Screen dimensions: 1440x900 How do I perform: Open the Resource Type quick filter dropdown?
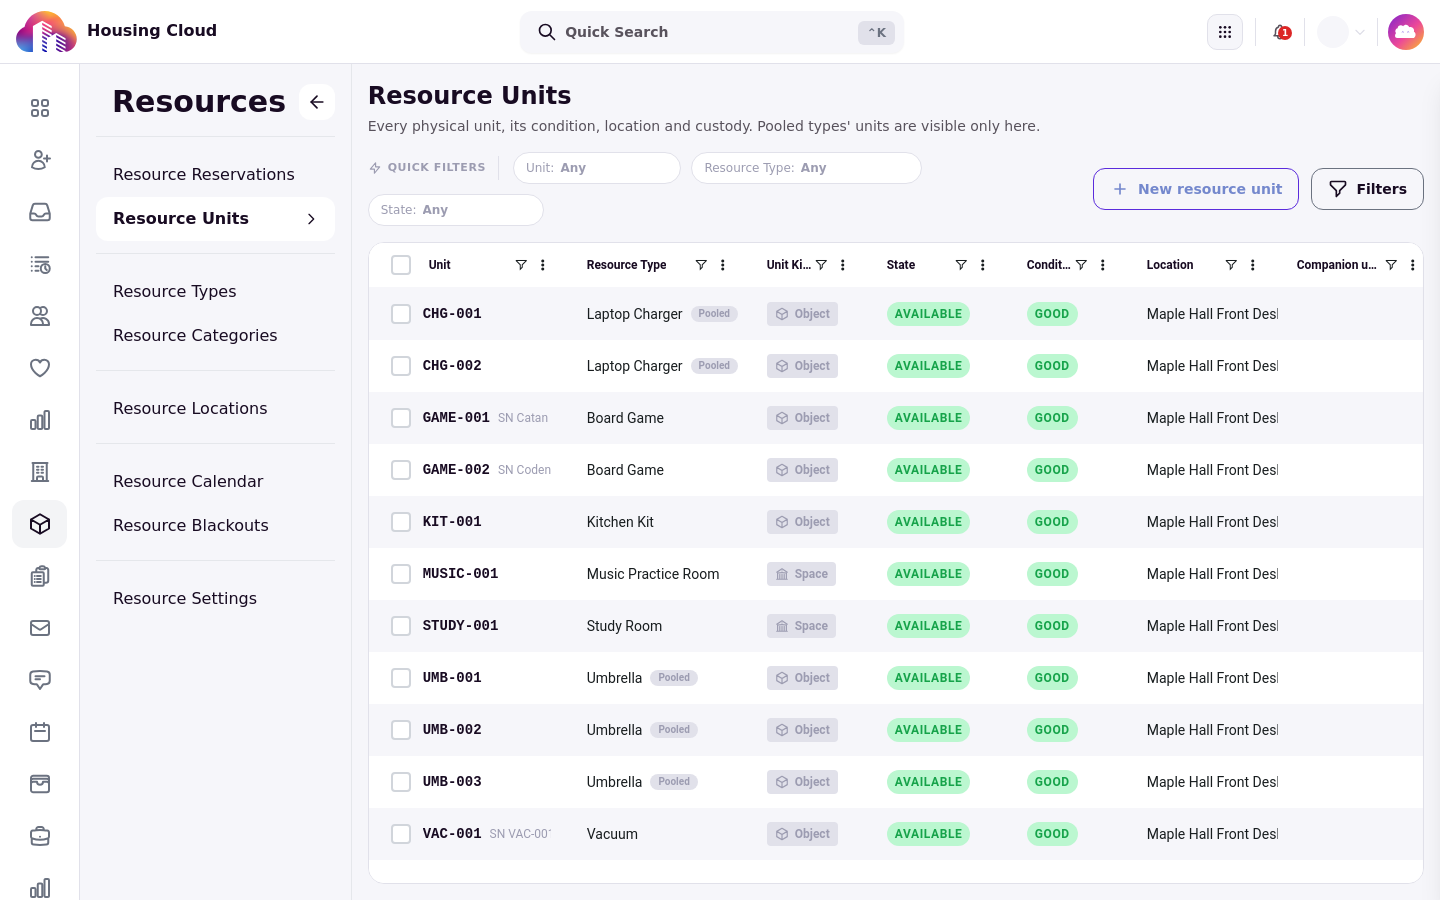click(x=806, y=168)
